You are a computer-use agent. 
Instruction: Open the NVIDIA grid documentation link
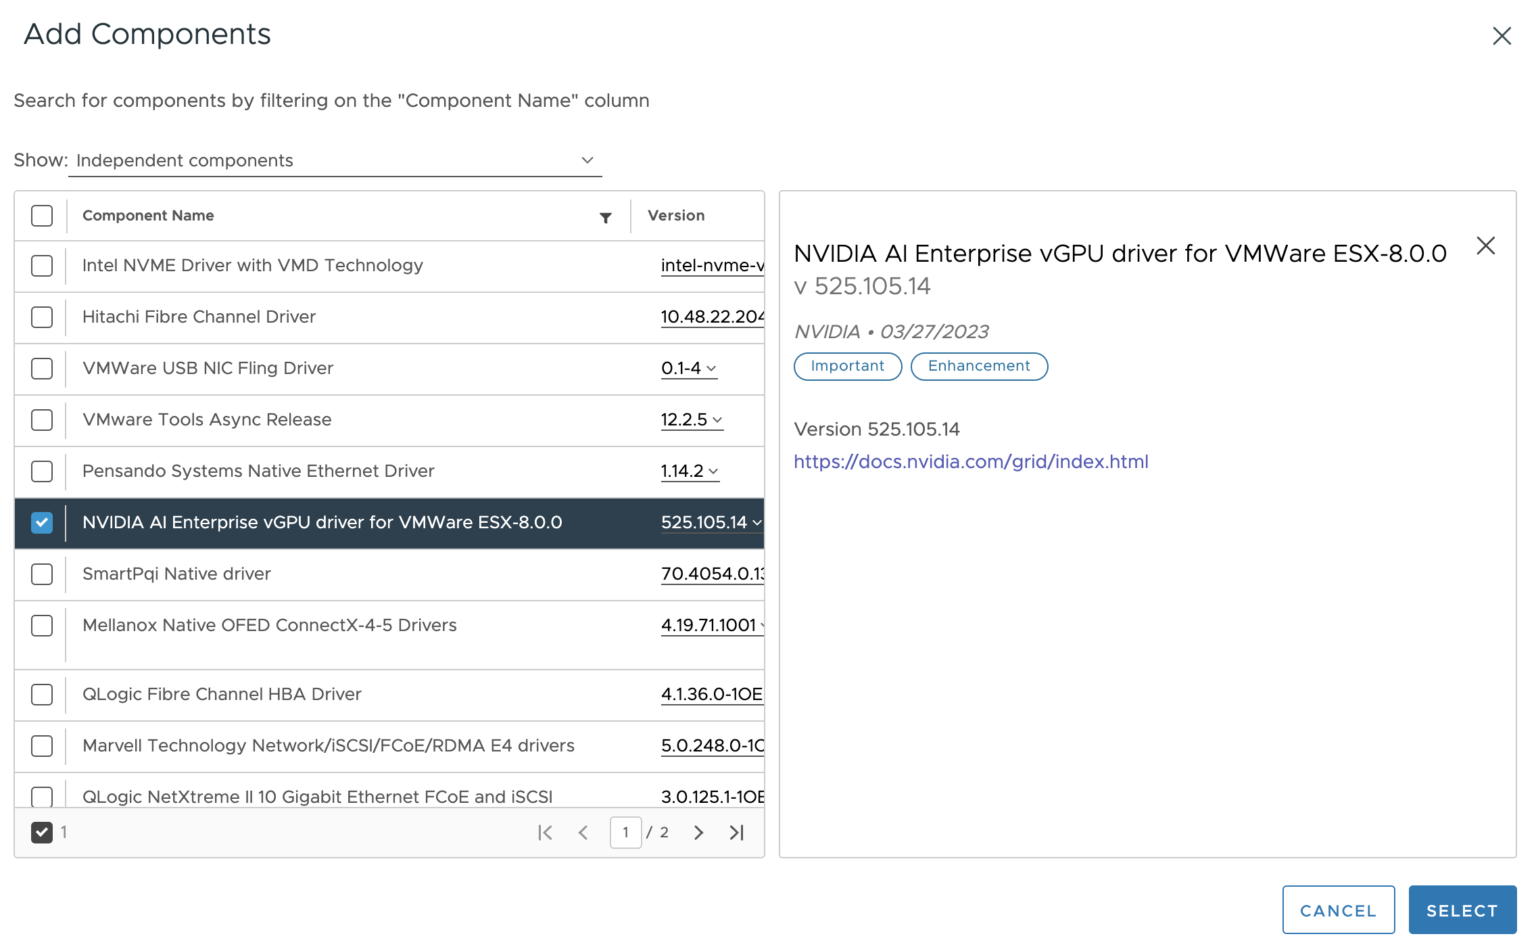[x=970, y=461]
